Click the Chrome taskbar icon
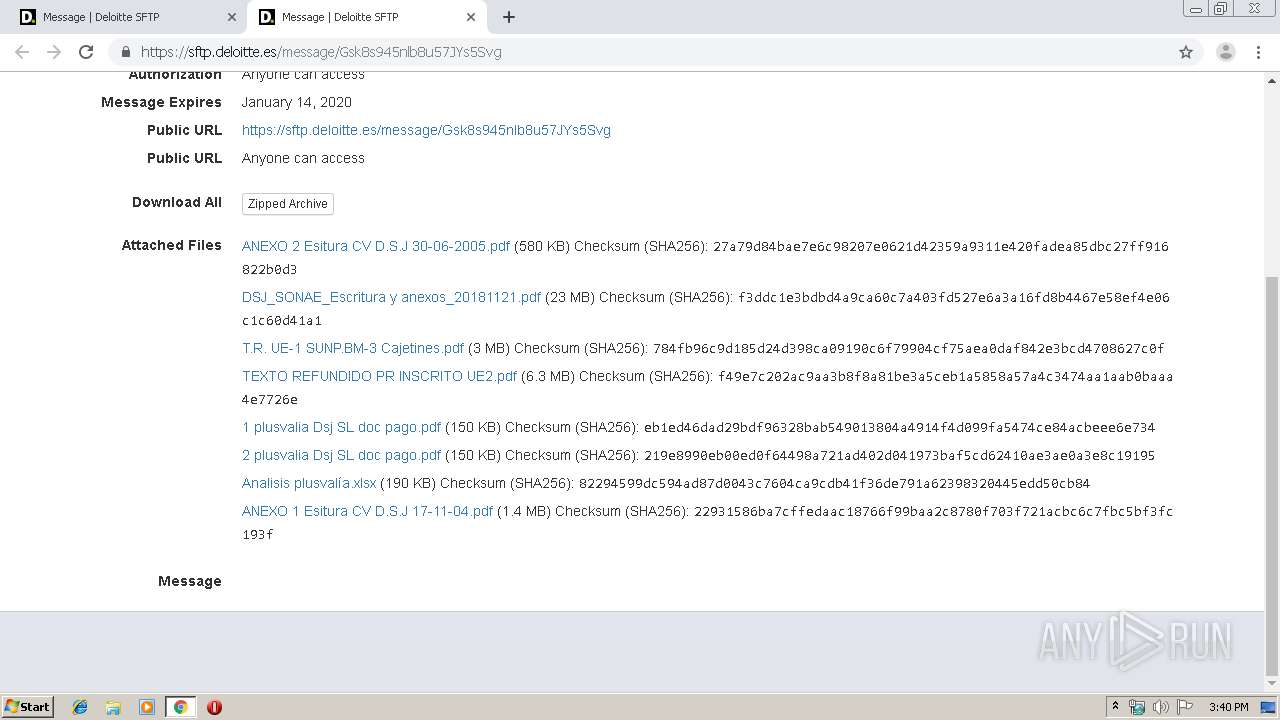Image resolution: width=1280 pixels, height=720 pixels. pyautogui.click(x=180, y=707)
